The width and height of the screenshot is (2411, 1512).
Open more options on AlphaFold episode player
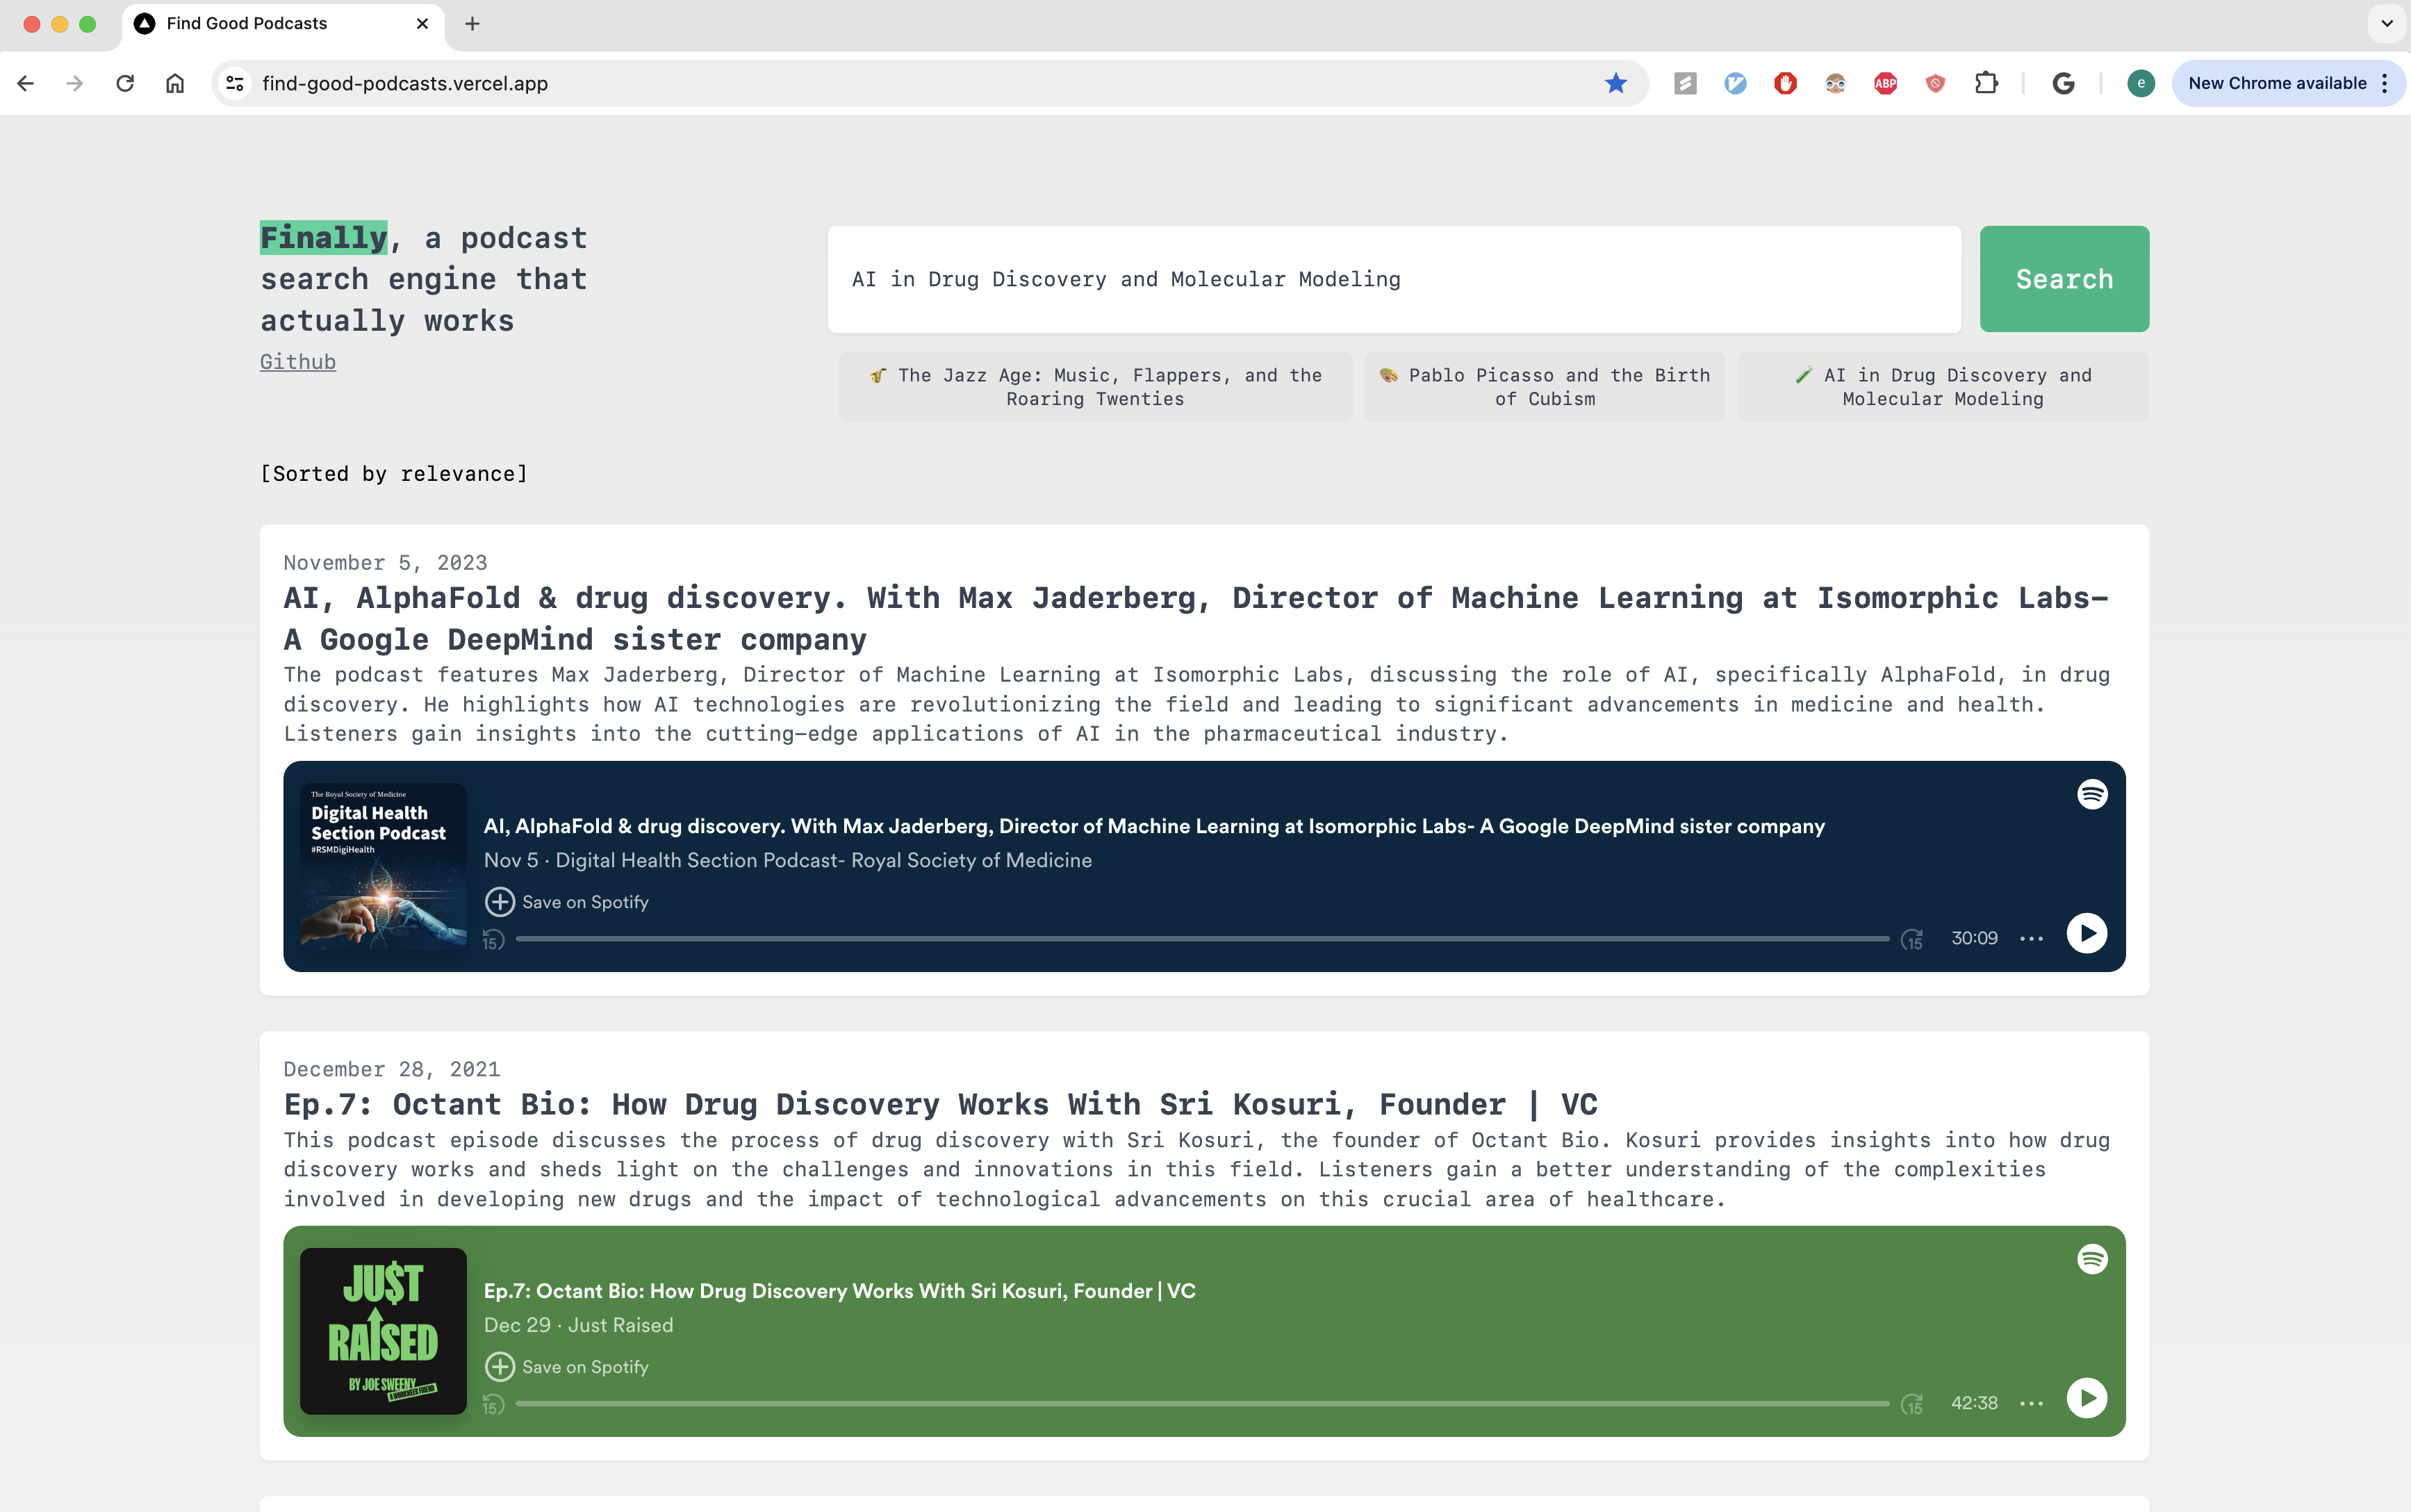click(2031, 939)
